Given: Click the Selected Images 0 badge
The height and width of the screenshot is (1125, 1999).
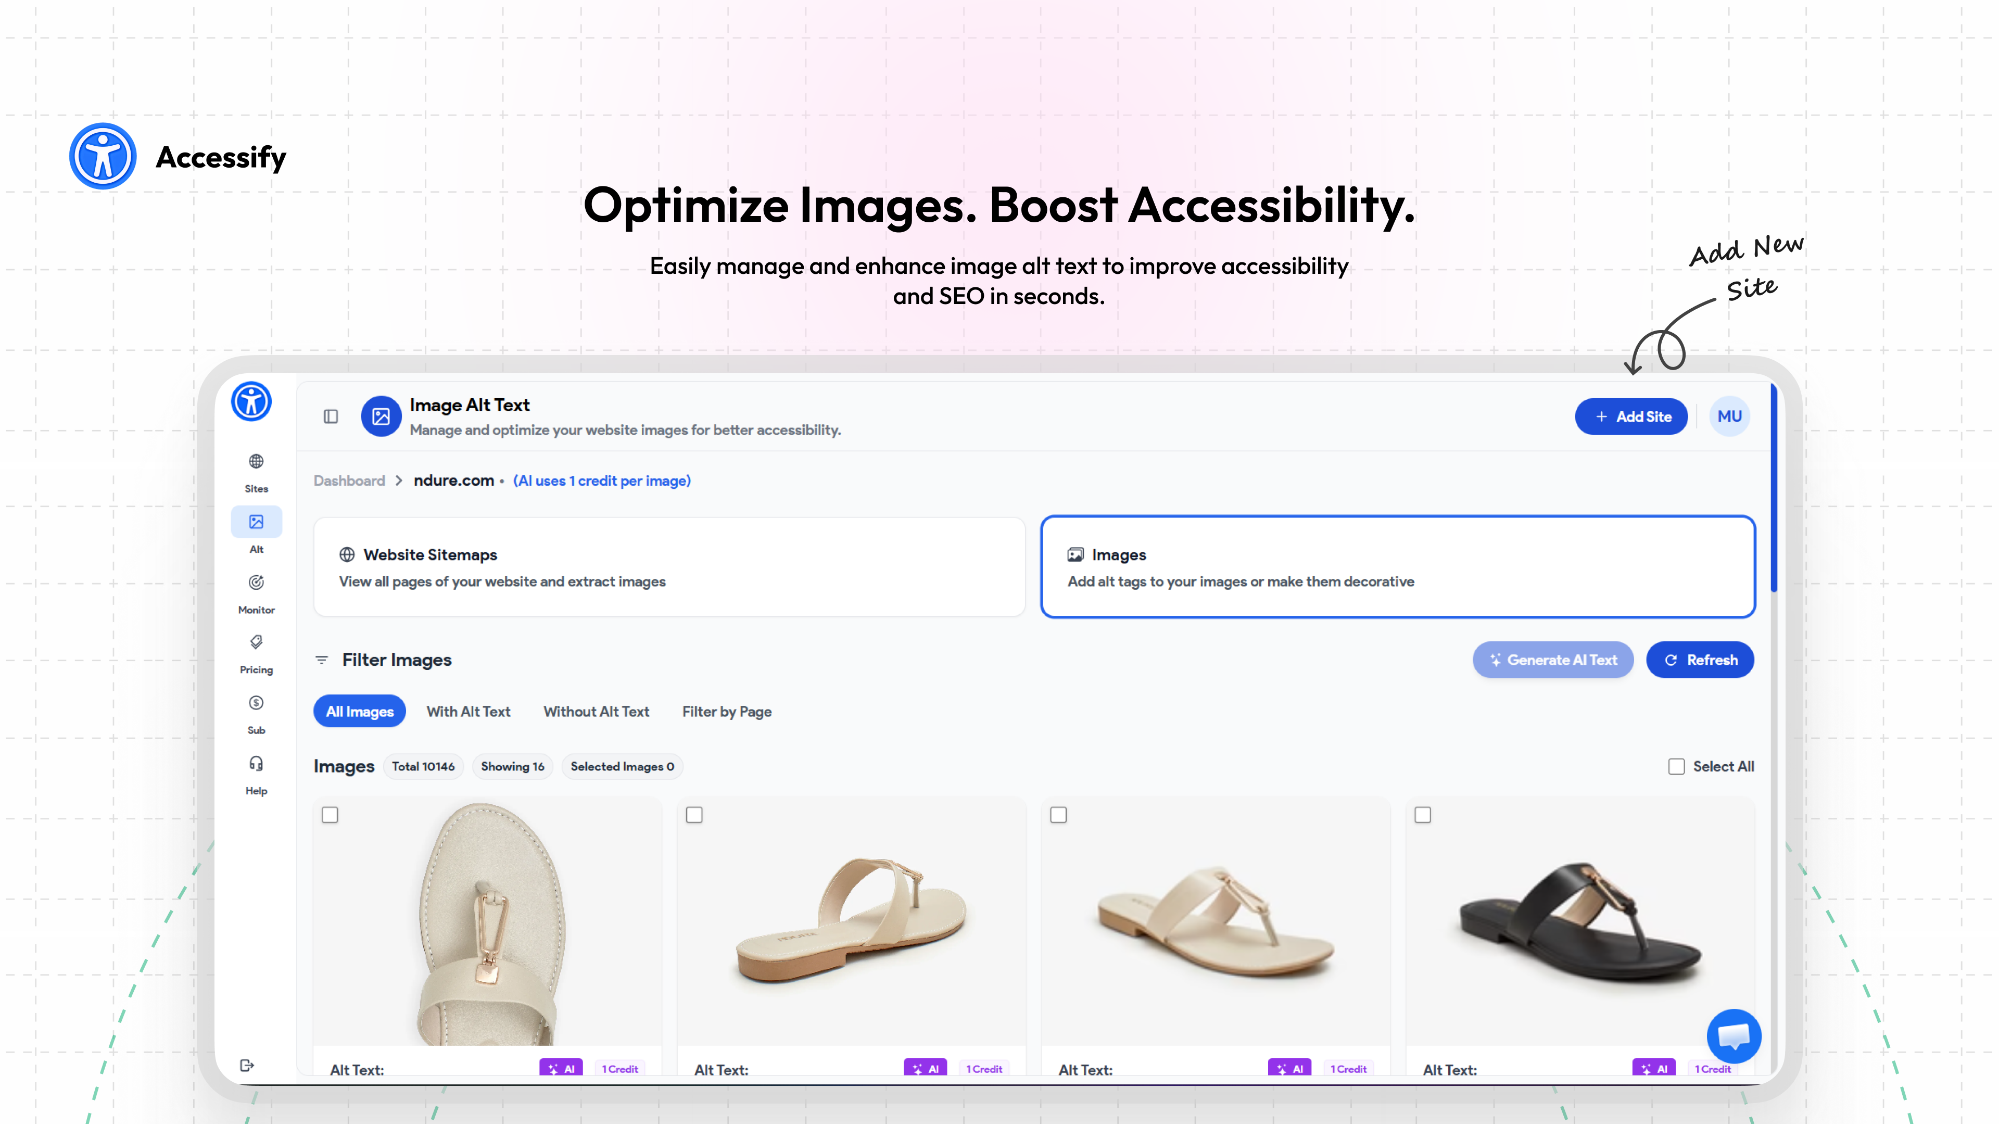Looking at the screenshot, I should tap(622, 767).
